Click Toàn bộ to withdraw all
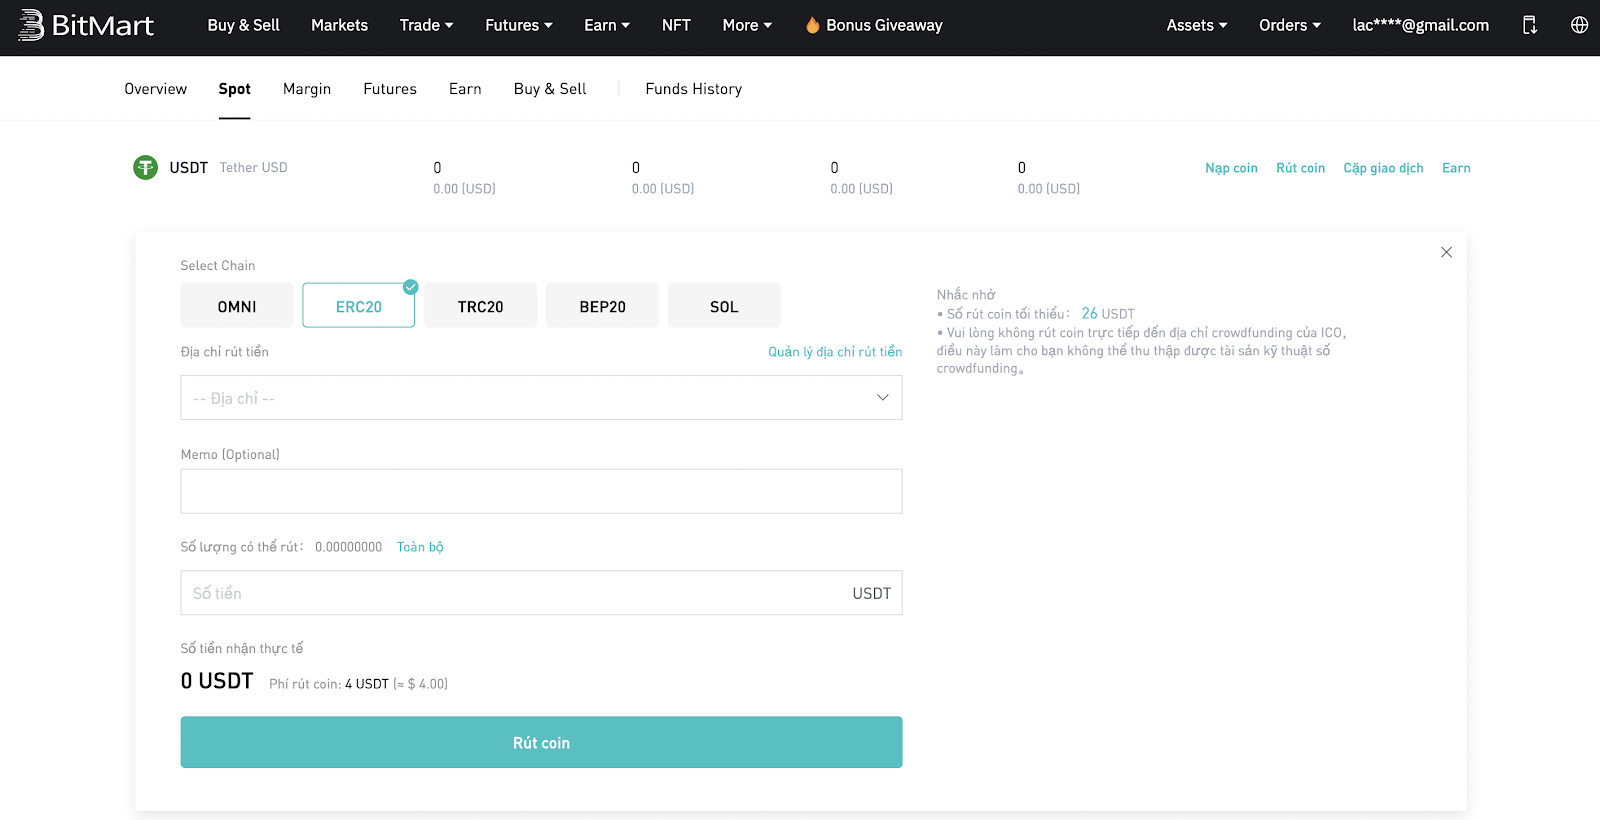1600x820 pixels. coord(420,547)
